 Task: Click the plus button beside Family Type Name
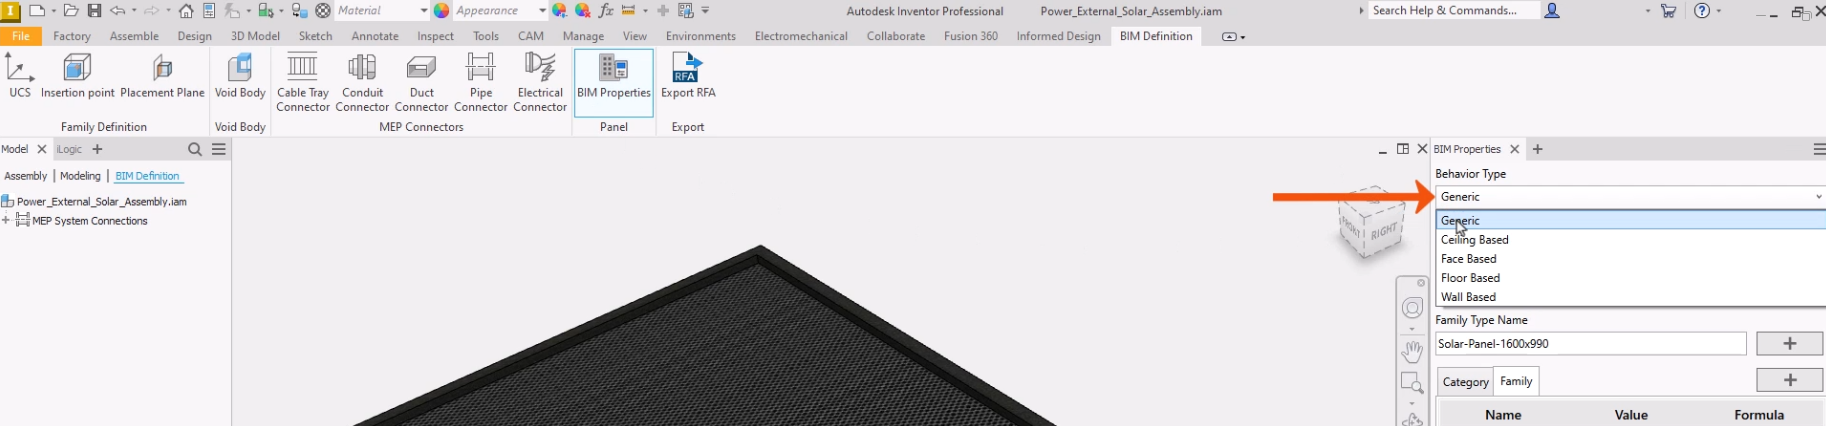[1789, 344]
